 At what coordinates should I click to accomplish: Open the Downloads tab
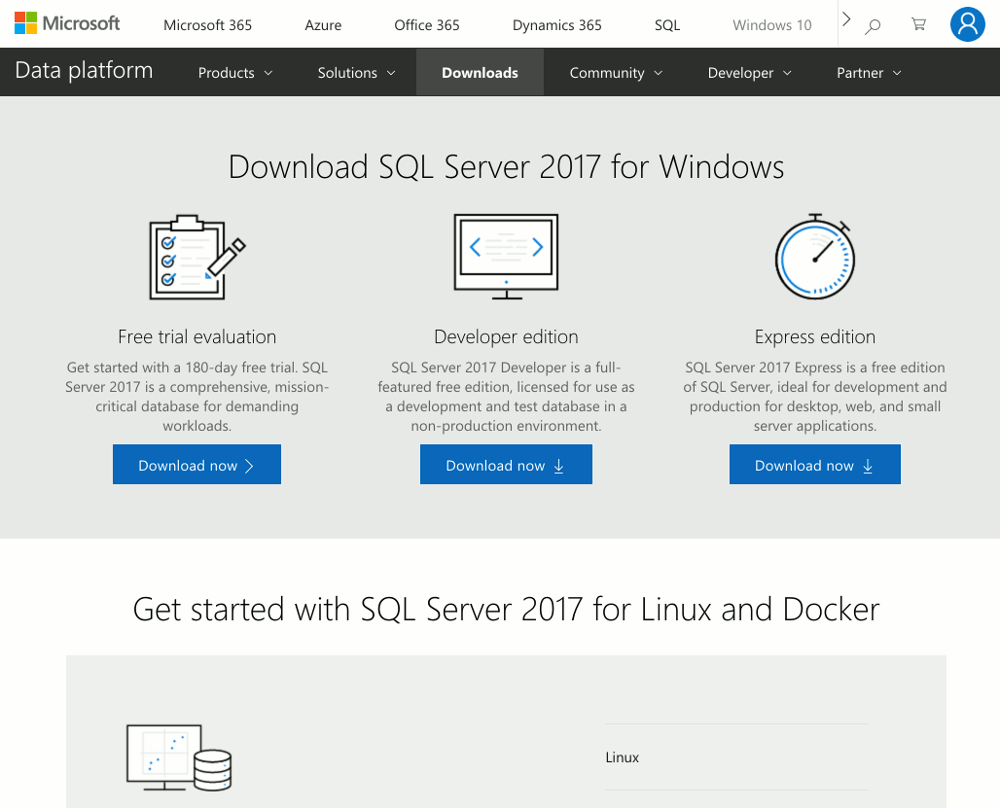point(480,73)
